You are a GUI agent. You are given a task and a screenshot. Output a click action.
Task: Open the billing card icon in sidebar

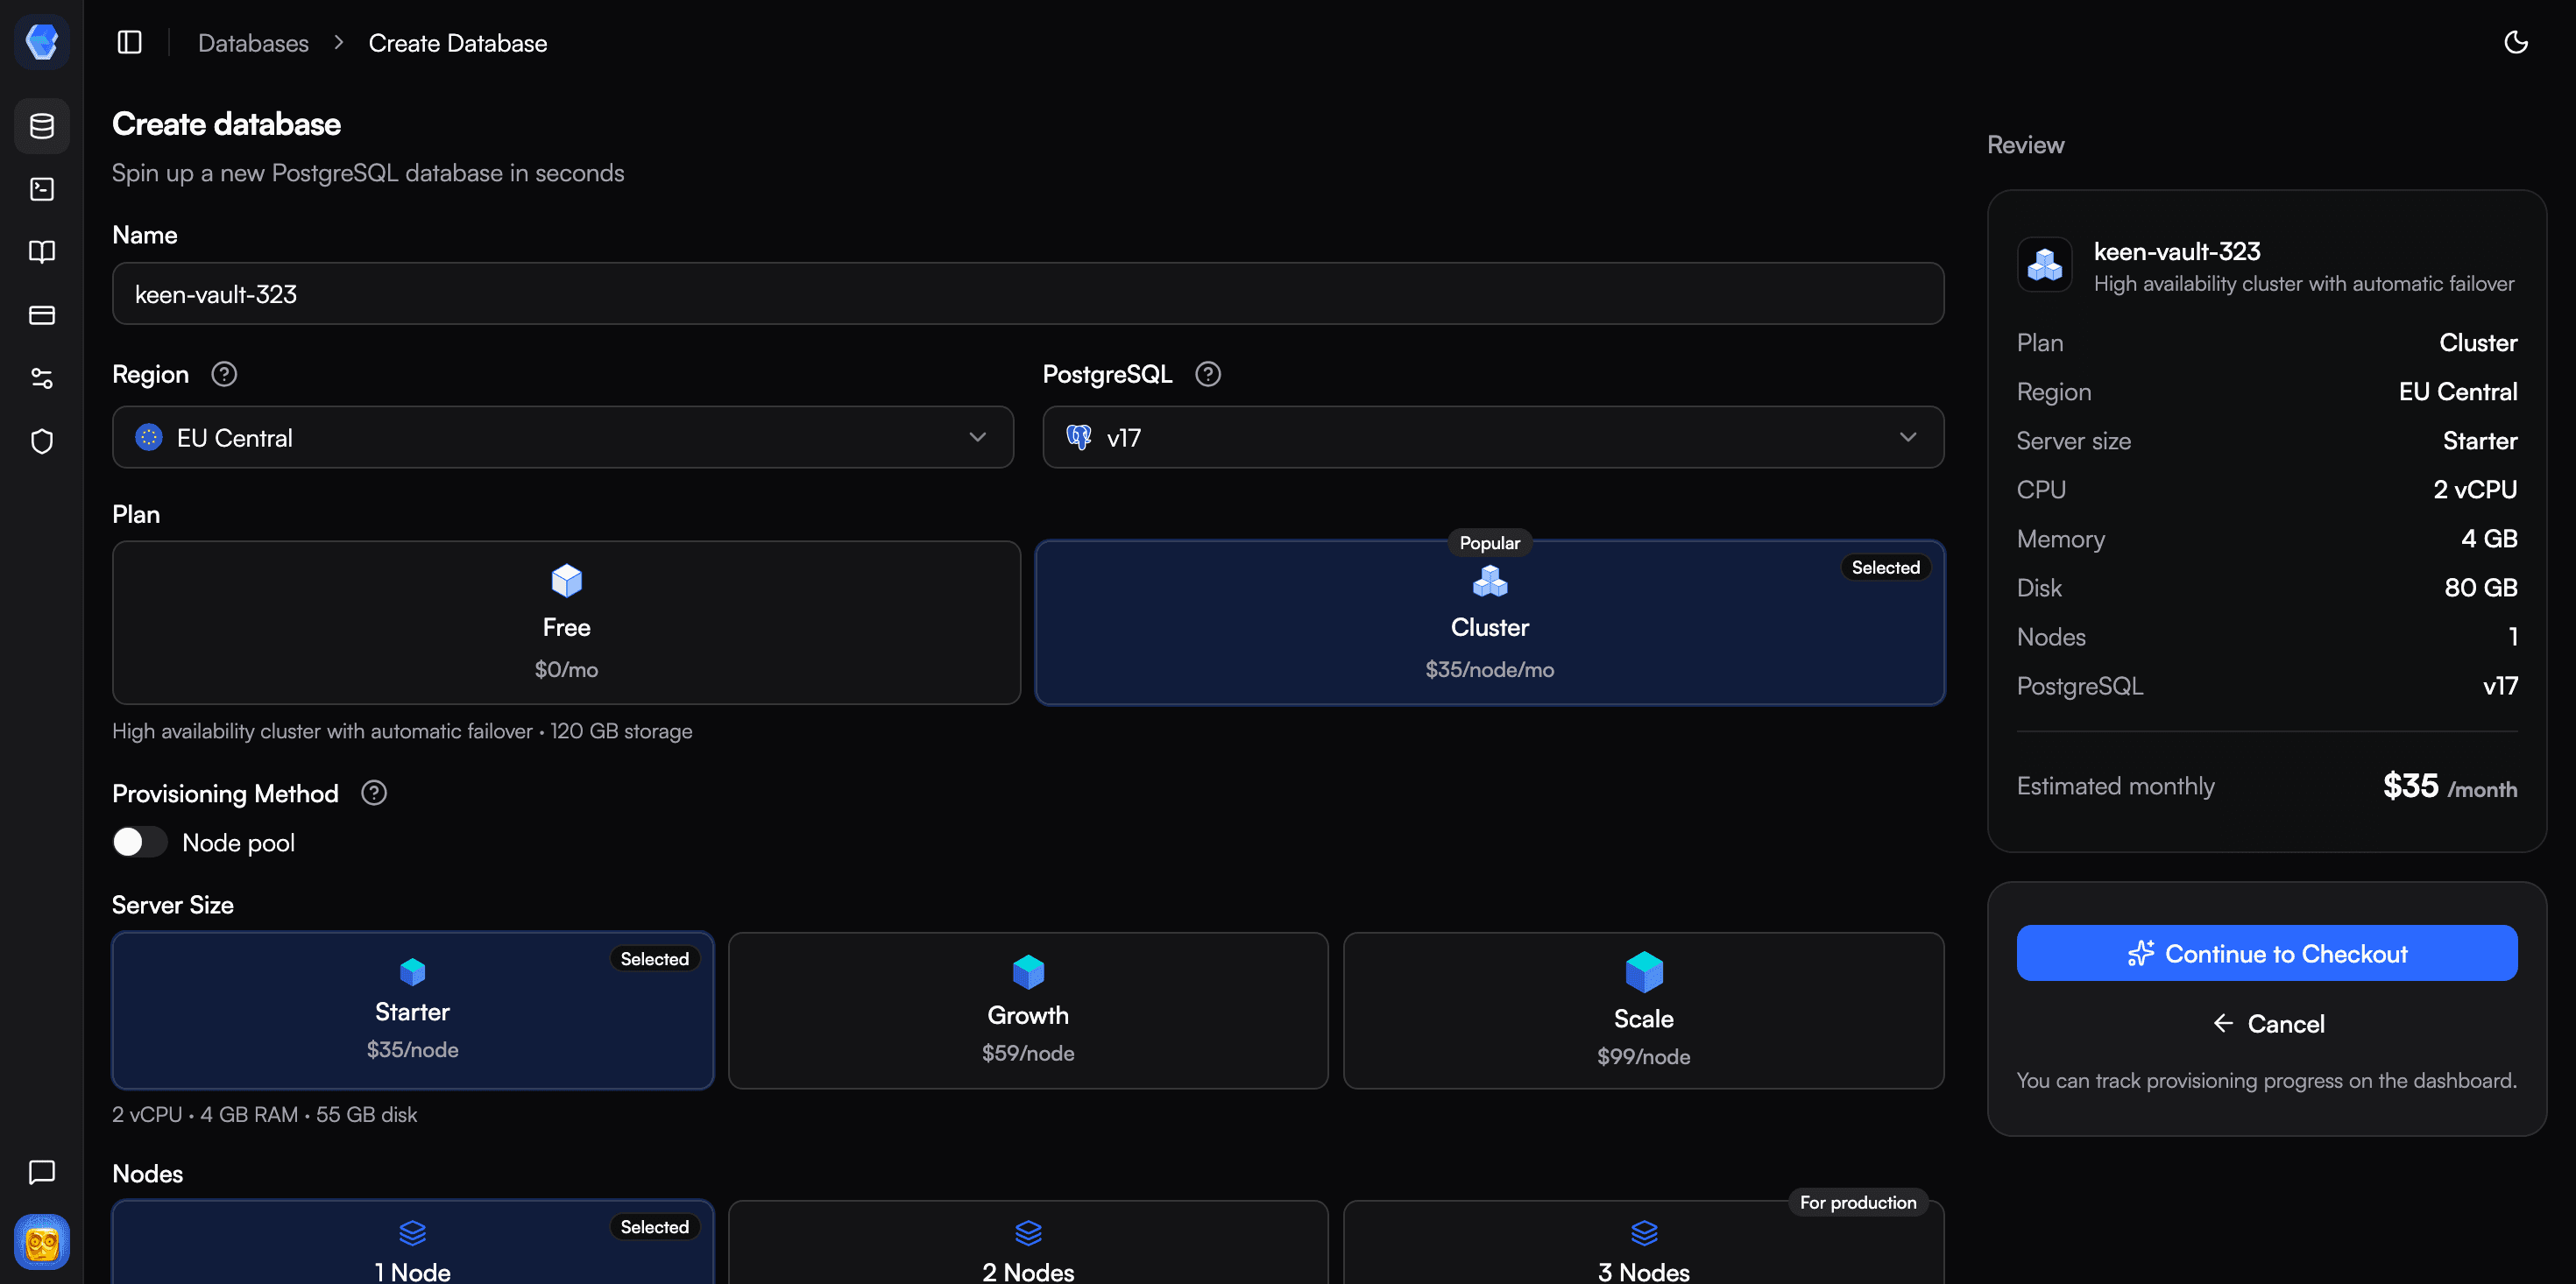(x=41, y=314)
